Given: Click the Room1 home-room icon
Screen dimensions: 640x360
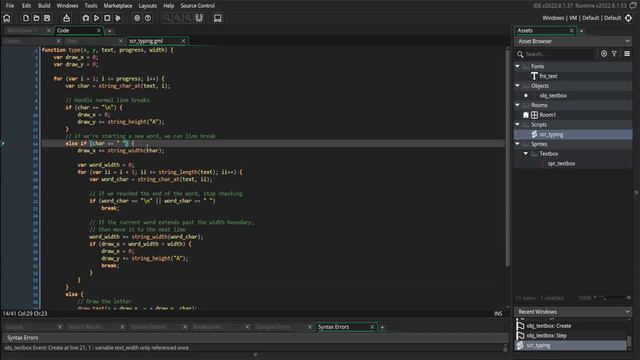Looking at the screenshot, I should pos(526,115).
